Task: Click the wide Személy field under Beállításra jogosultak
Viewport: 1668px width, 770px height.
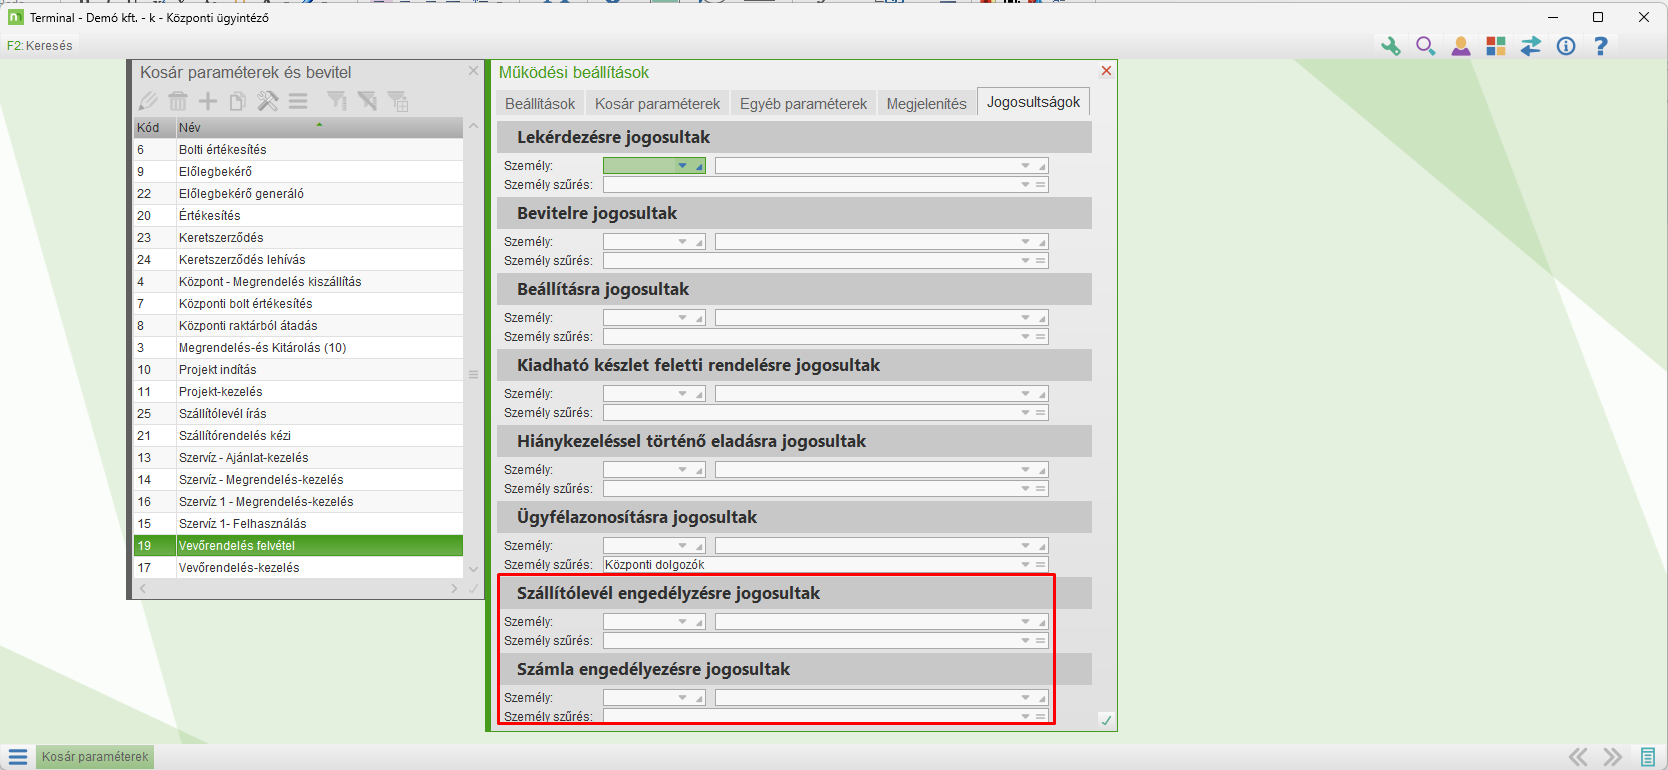Action: point(881,318)
